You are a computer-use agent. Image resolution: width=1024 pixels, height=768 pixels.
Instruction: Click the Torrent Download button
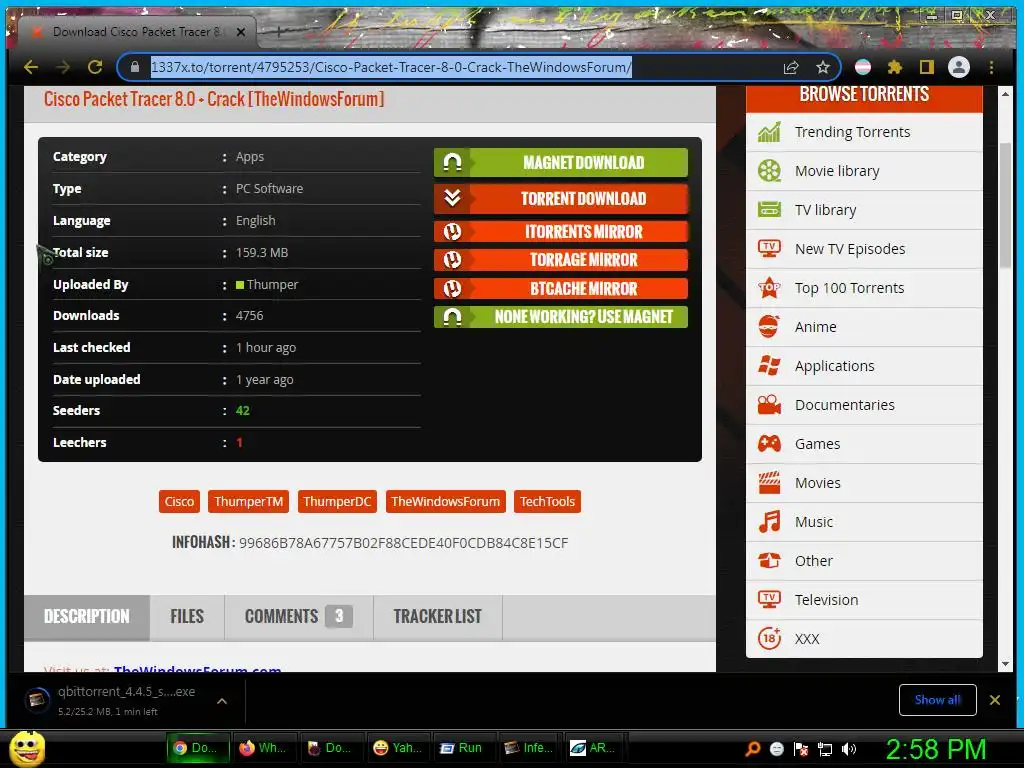point(560,199)
